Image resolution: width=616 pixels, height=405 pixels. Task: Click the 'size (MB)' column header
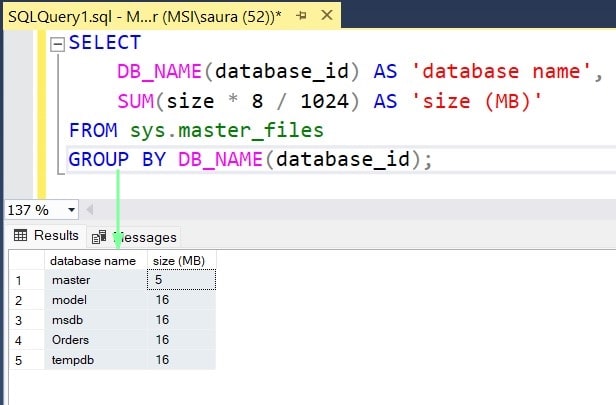(182, 260)
